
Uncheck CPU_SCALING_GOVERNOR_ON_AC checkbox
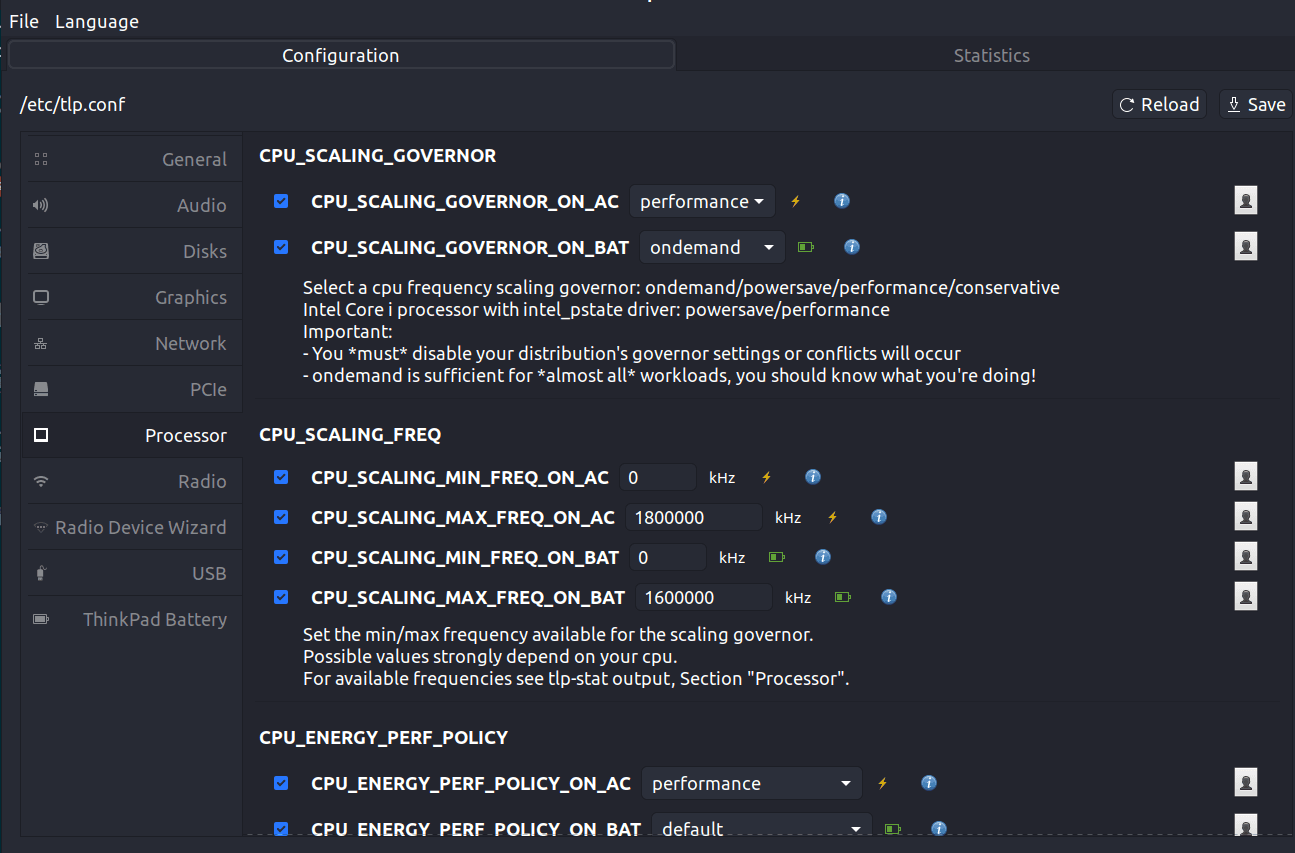coord(281,201)
